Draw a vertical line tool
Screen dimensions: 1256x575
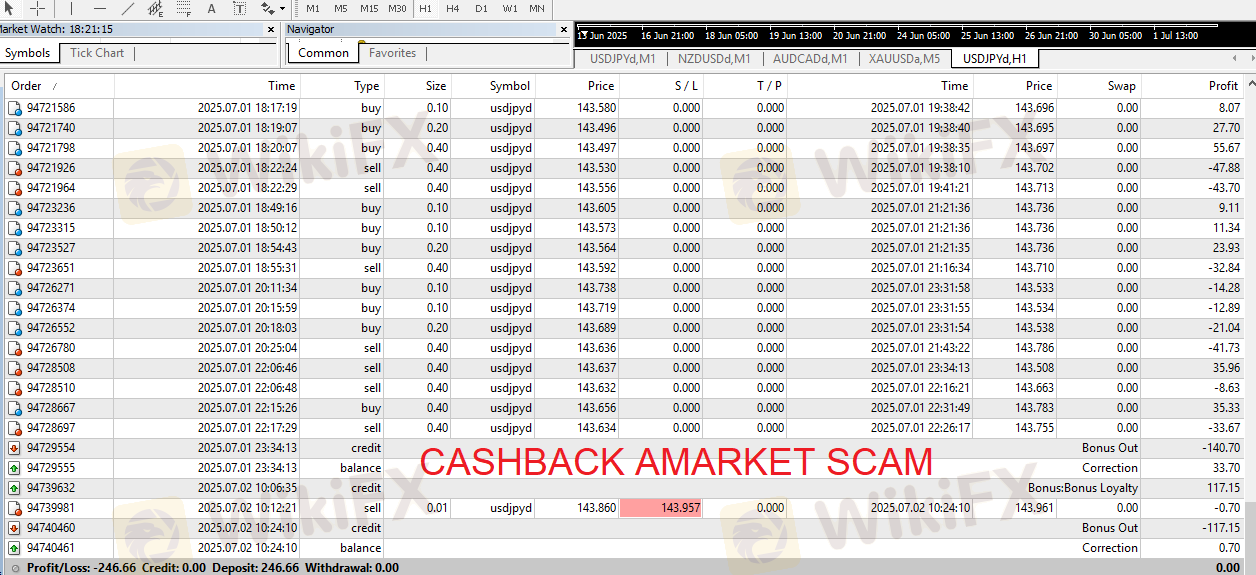(x=73, y=8)
